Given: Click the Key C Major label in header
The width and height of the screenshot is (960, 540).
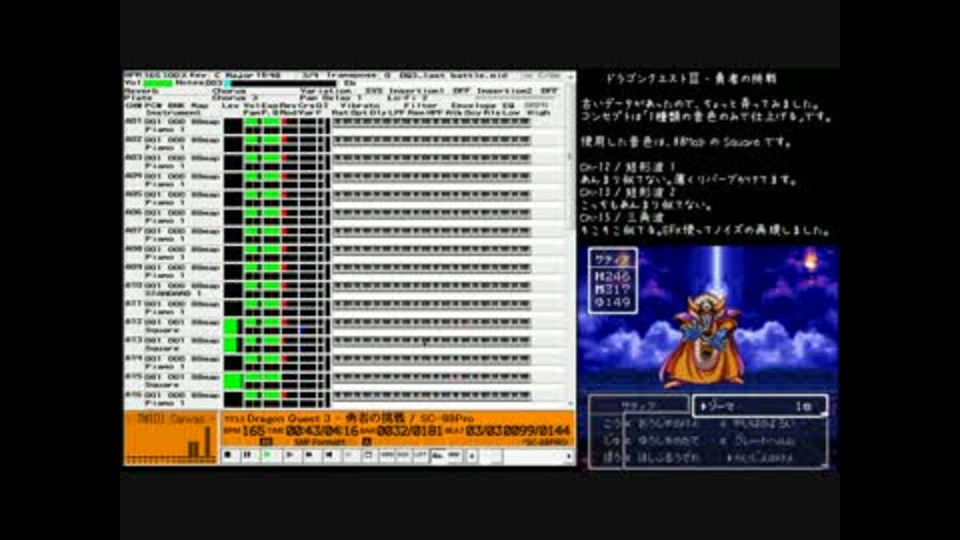Looking at the screenshot, I should pyautogui.click(x=223, y=75).
